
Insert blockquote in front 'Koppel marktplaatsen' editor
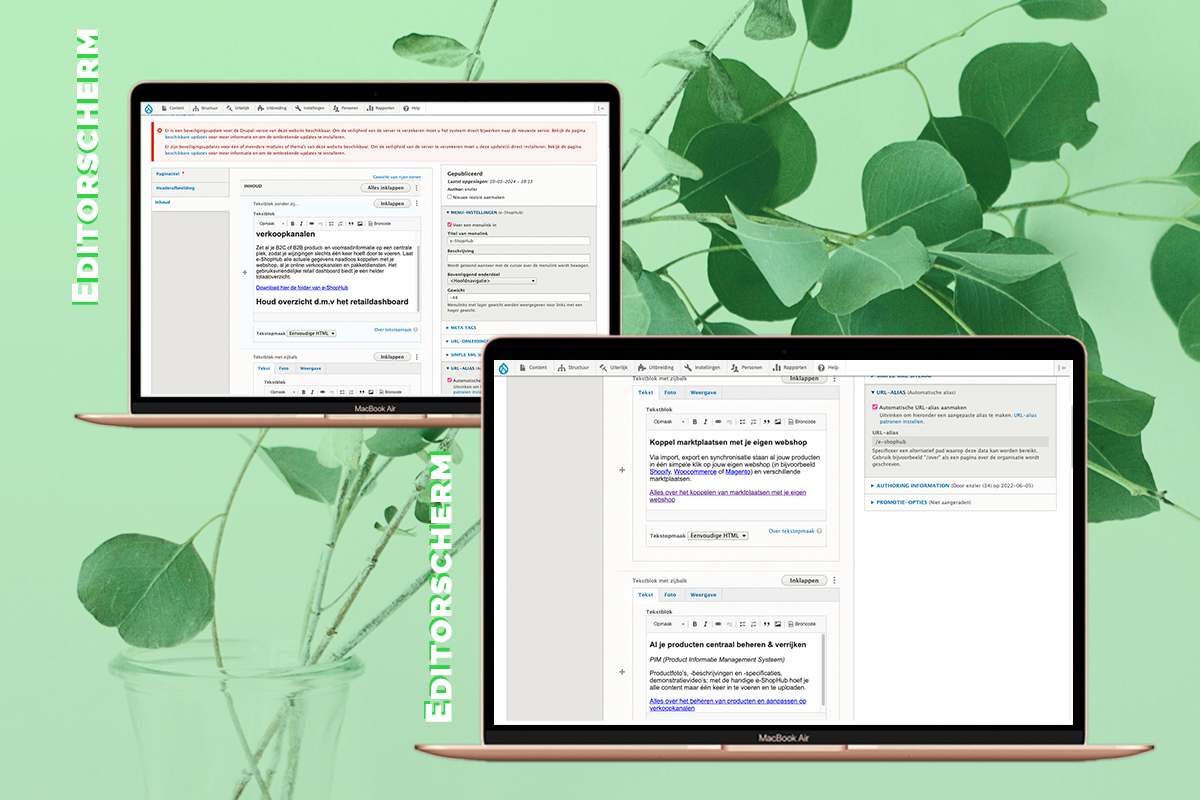[x=767, y=422]
